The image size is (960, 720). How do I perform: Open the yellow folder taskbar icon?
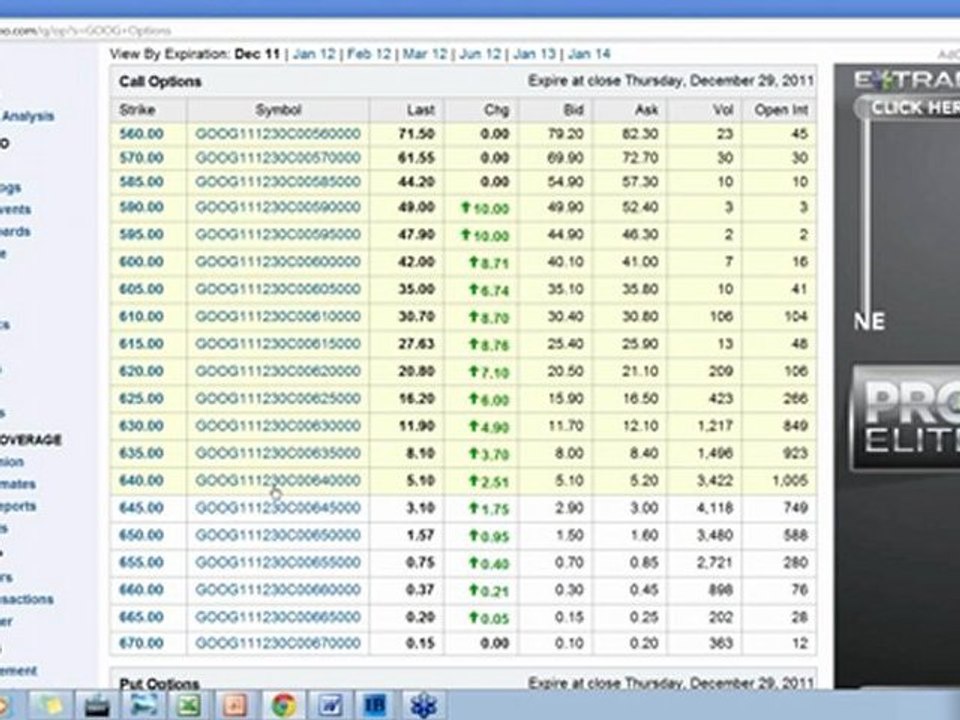tap(49, 705)
